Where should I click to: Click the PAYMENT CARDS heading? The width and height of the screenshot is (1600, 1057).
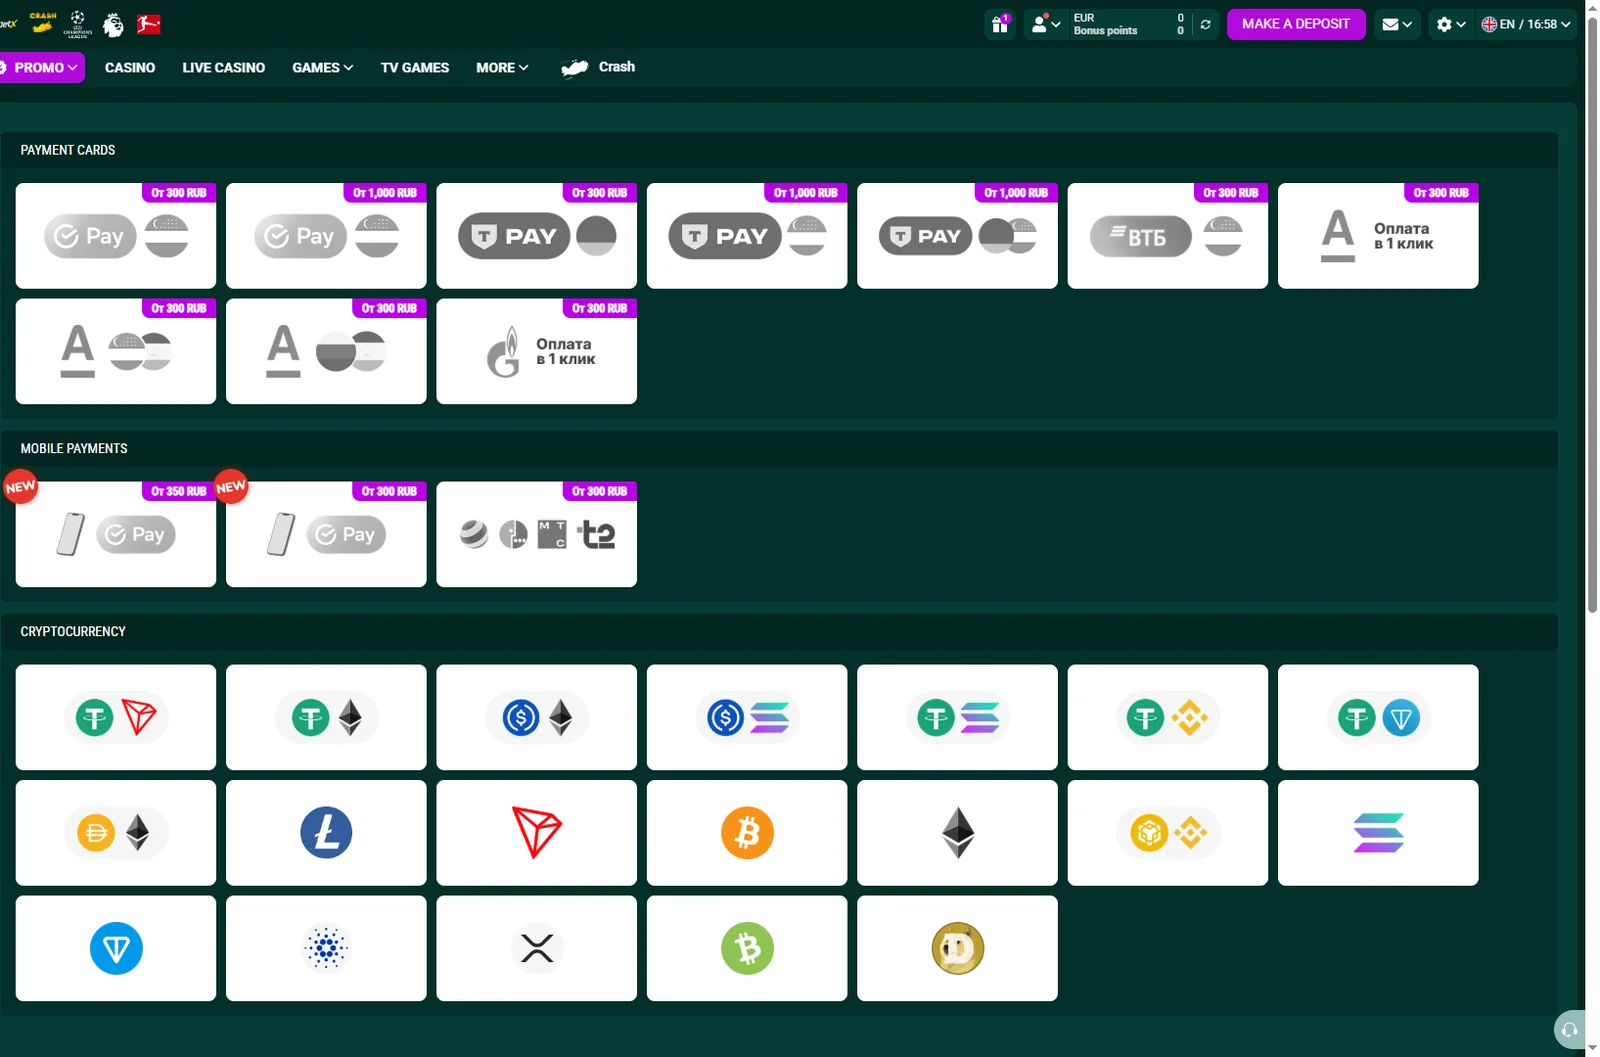pos(68,150)
